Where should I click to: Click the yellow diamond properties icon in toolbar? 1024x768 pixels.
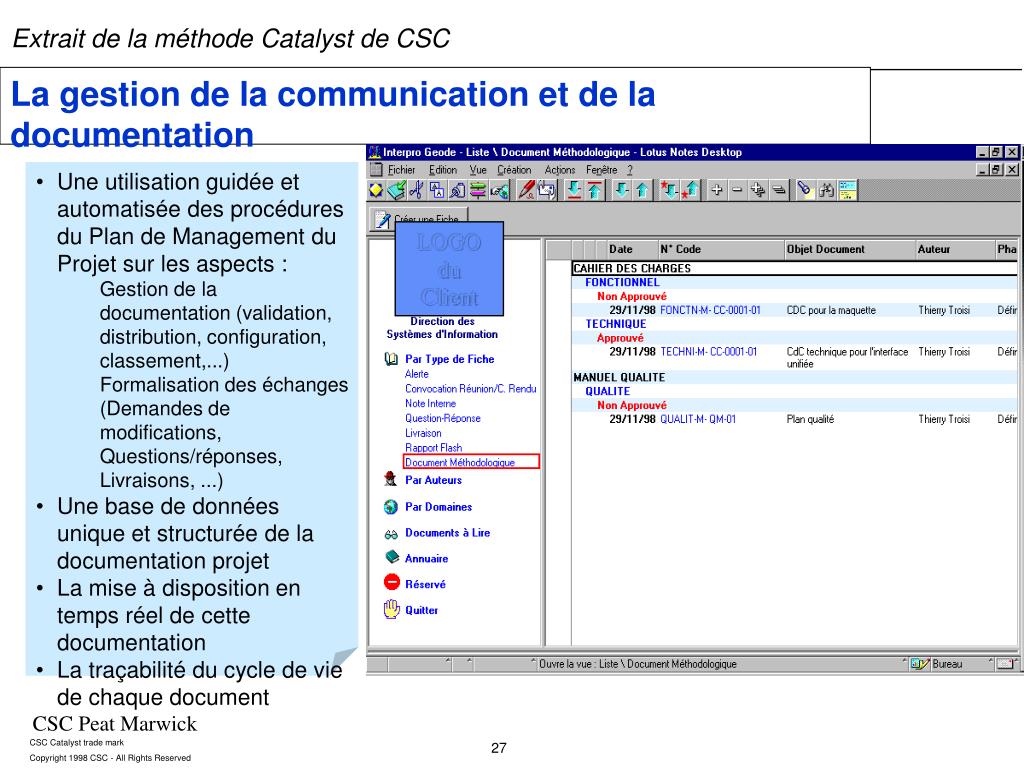377,190
